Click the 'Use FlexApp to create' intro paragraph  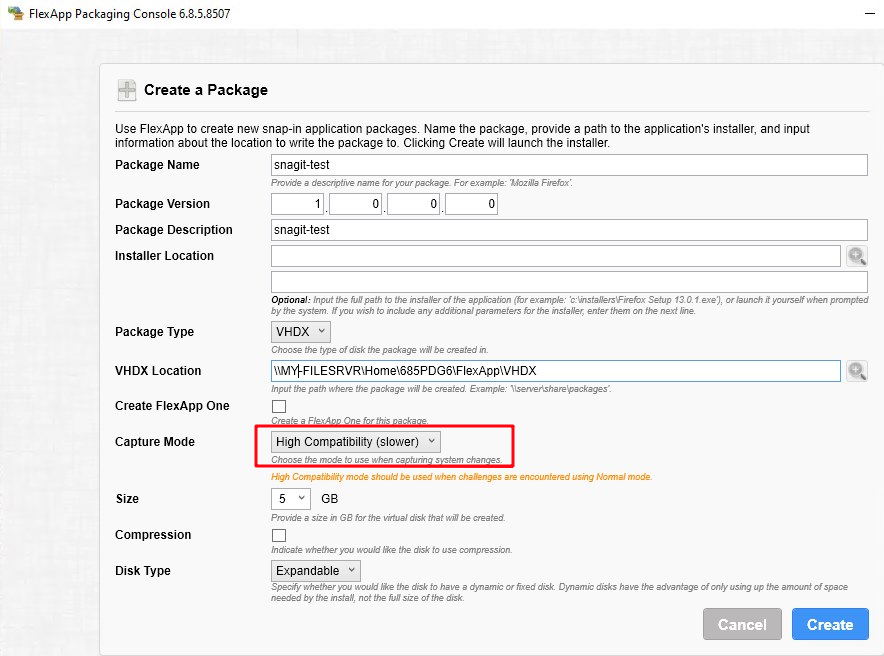point(462,136)
